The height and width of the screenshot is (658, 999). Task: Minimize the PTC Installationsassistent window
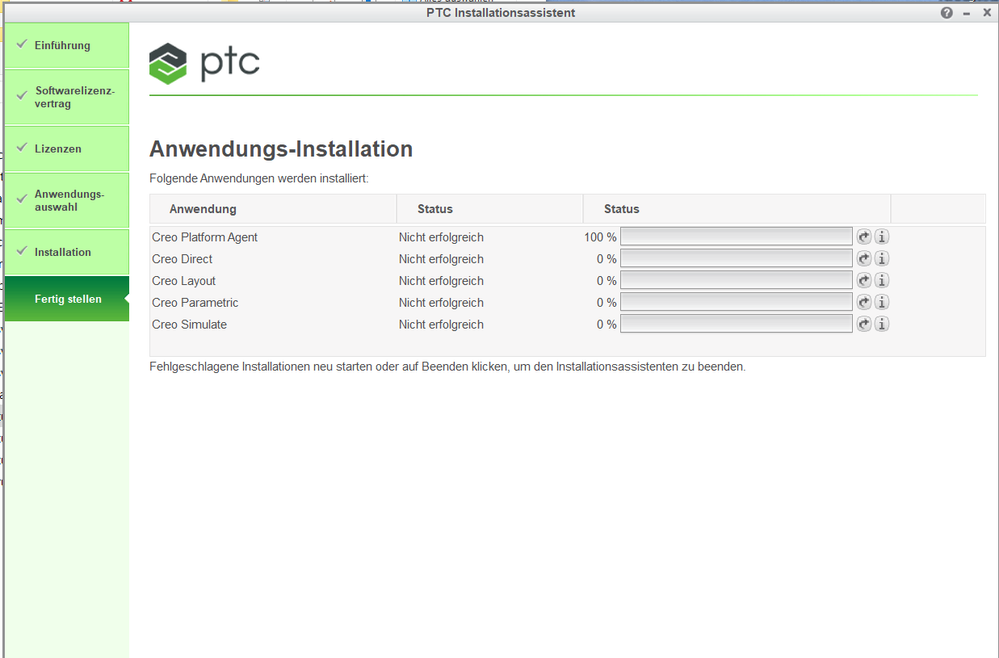[x=967, y=13]
